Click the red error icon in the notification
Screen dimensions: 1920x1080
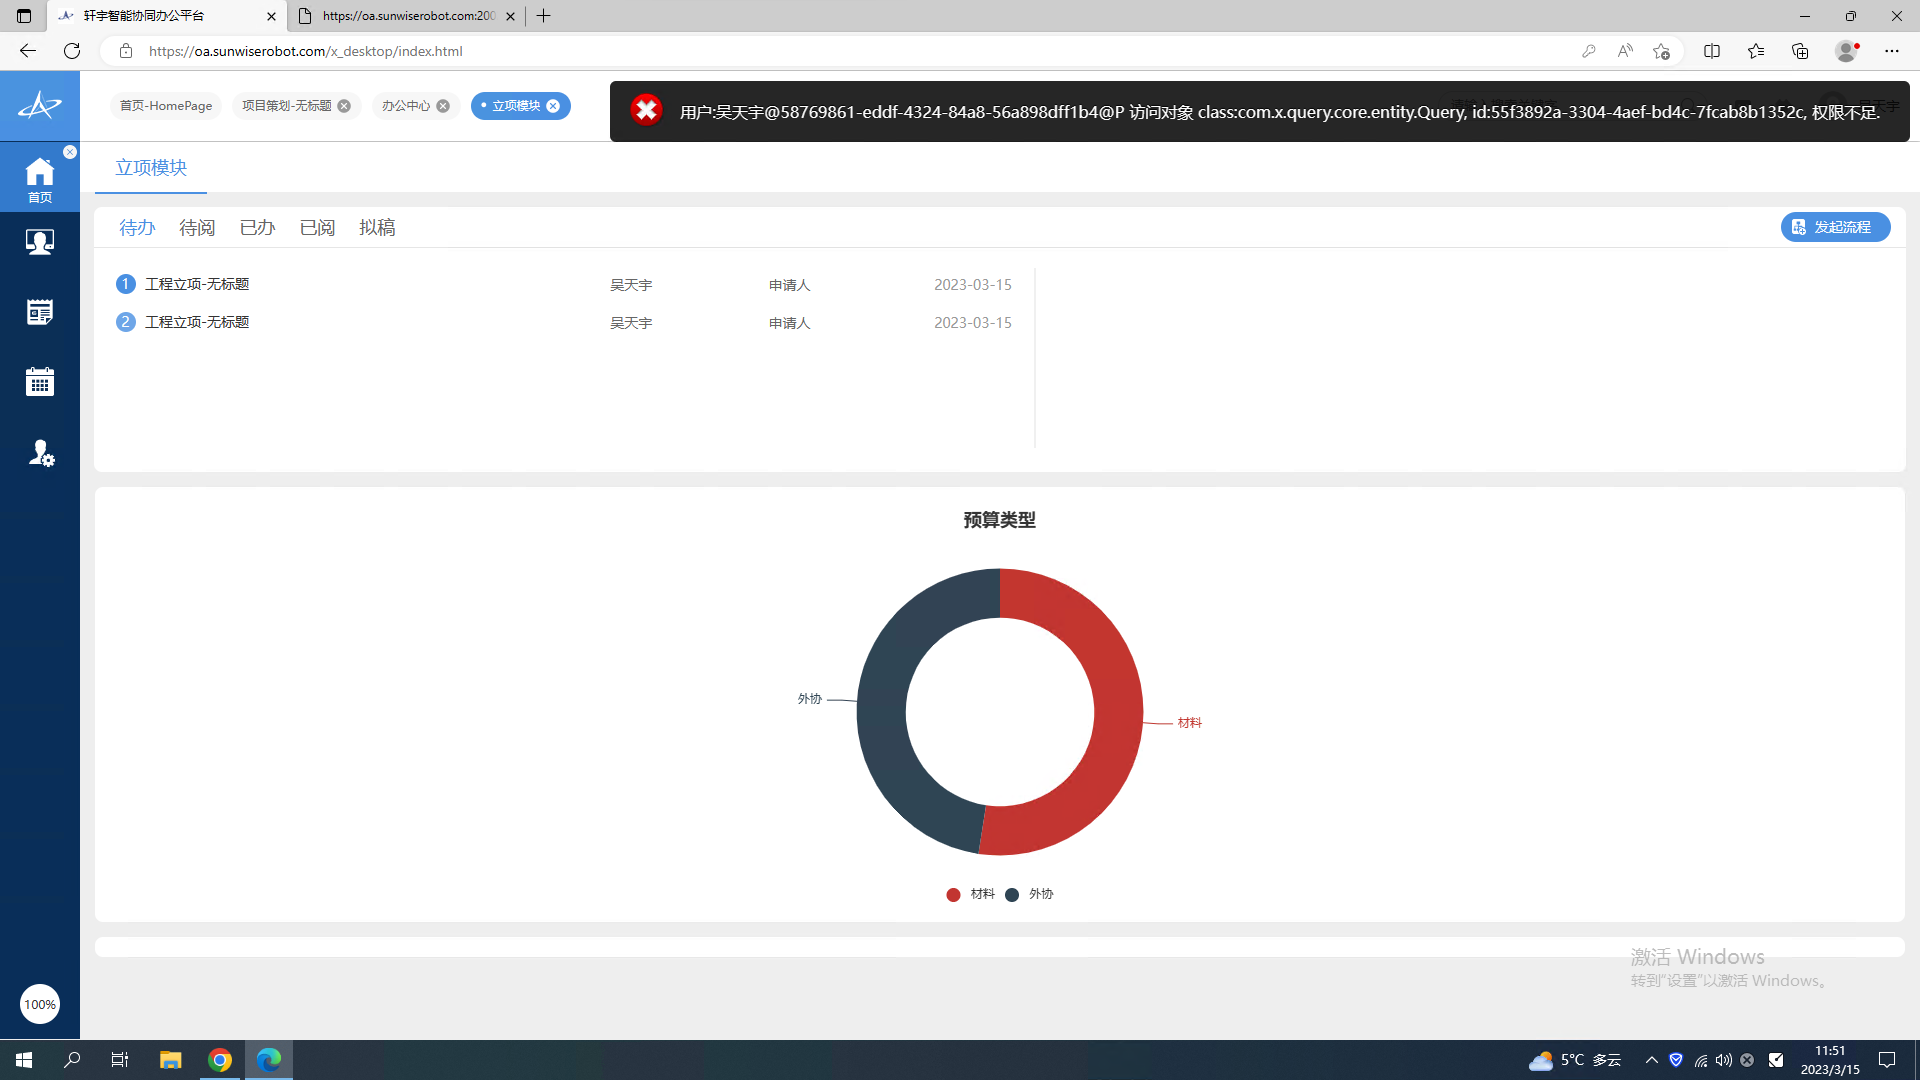pos(646,110)
